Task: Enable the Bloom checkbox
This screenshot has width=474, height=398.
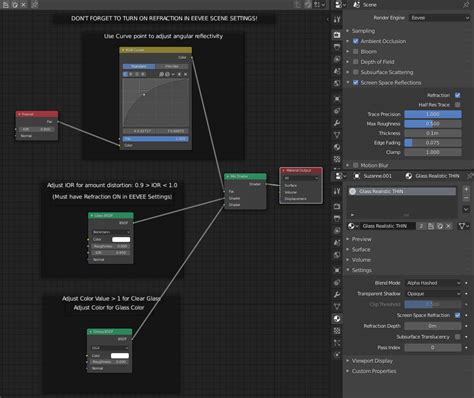Action: click(x=356, y=52)
